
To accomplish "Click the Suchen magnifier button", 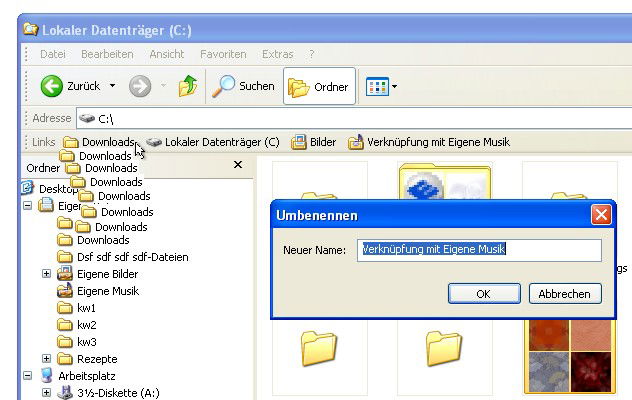I will (x=243, y=86).
